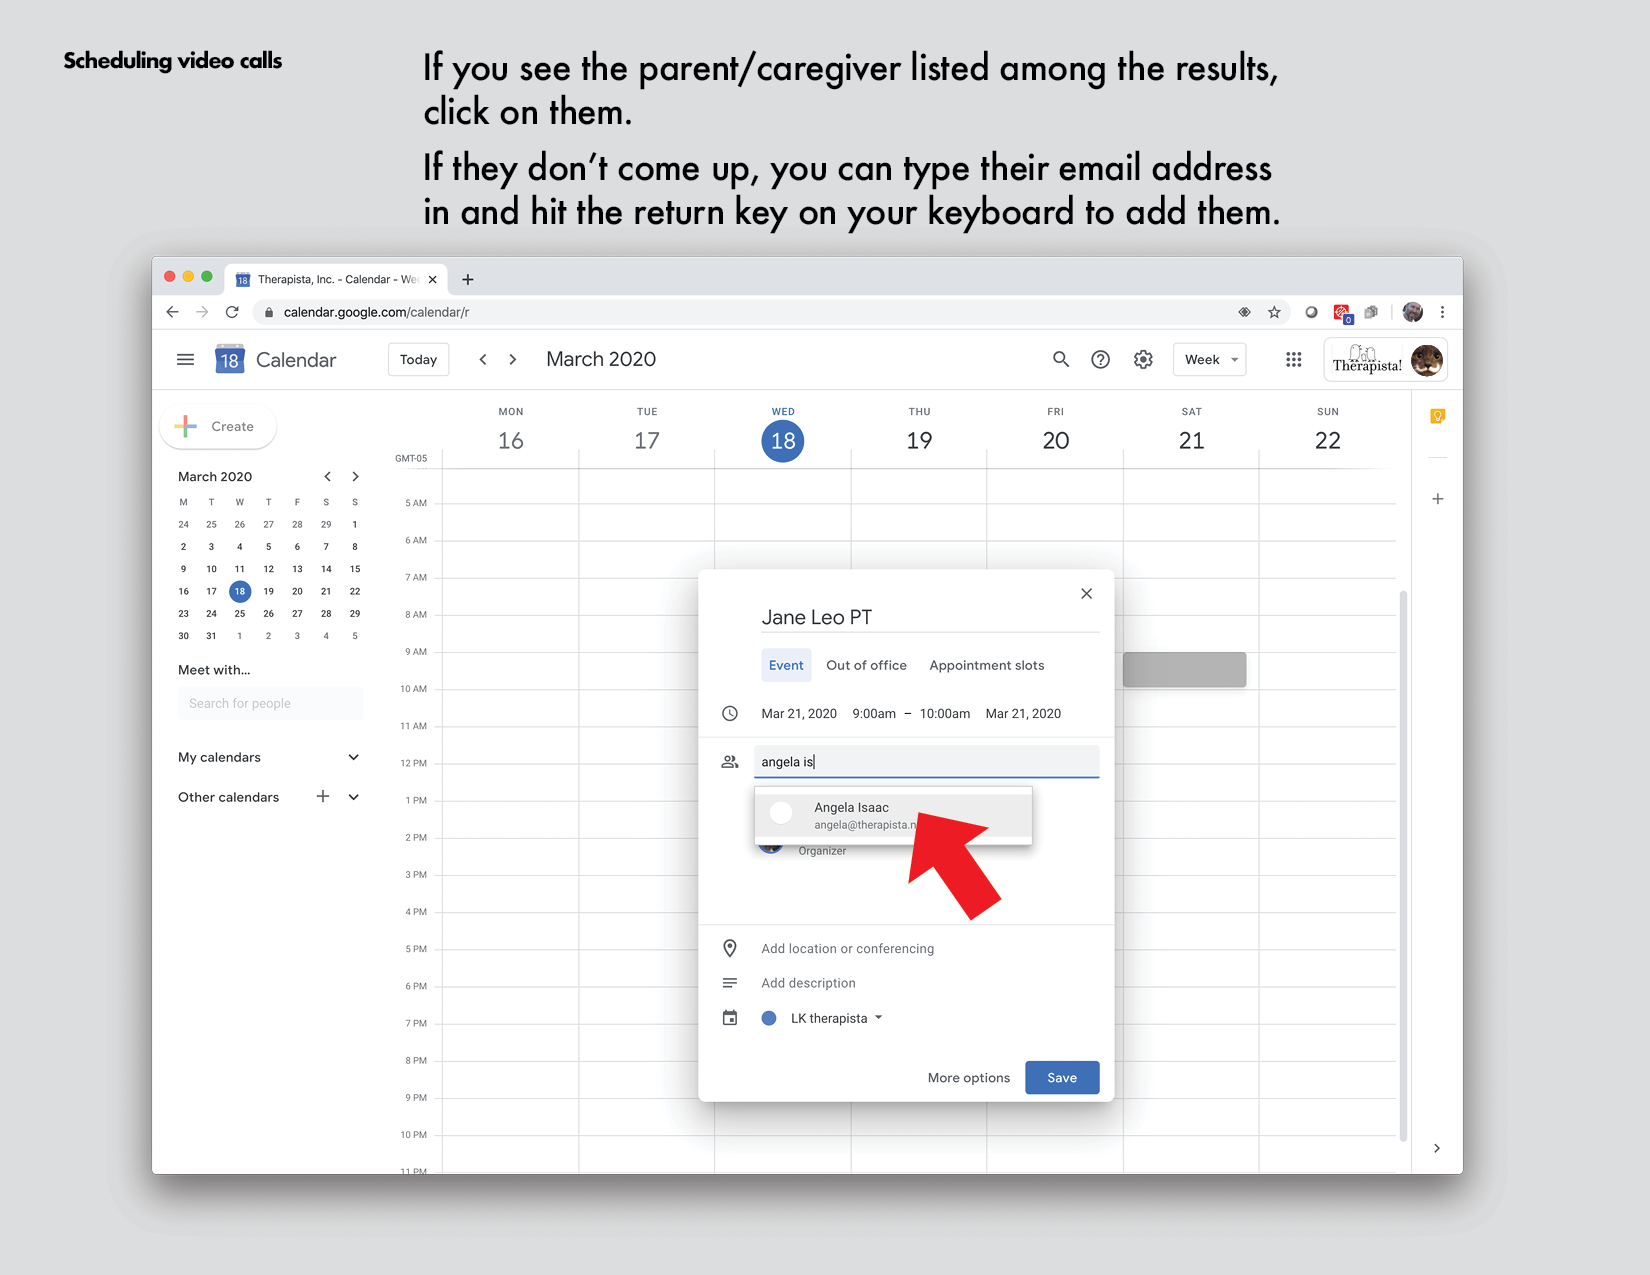This screenshot has width=1650, height=1275.
Task: Open Google Keep side panel icon
Action: (1437, 416)
